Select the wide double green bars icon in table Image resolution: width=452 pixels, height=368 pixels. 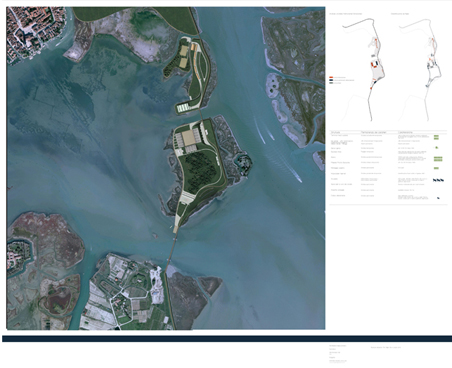(x=438, y=159)
